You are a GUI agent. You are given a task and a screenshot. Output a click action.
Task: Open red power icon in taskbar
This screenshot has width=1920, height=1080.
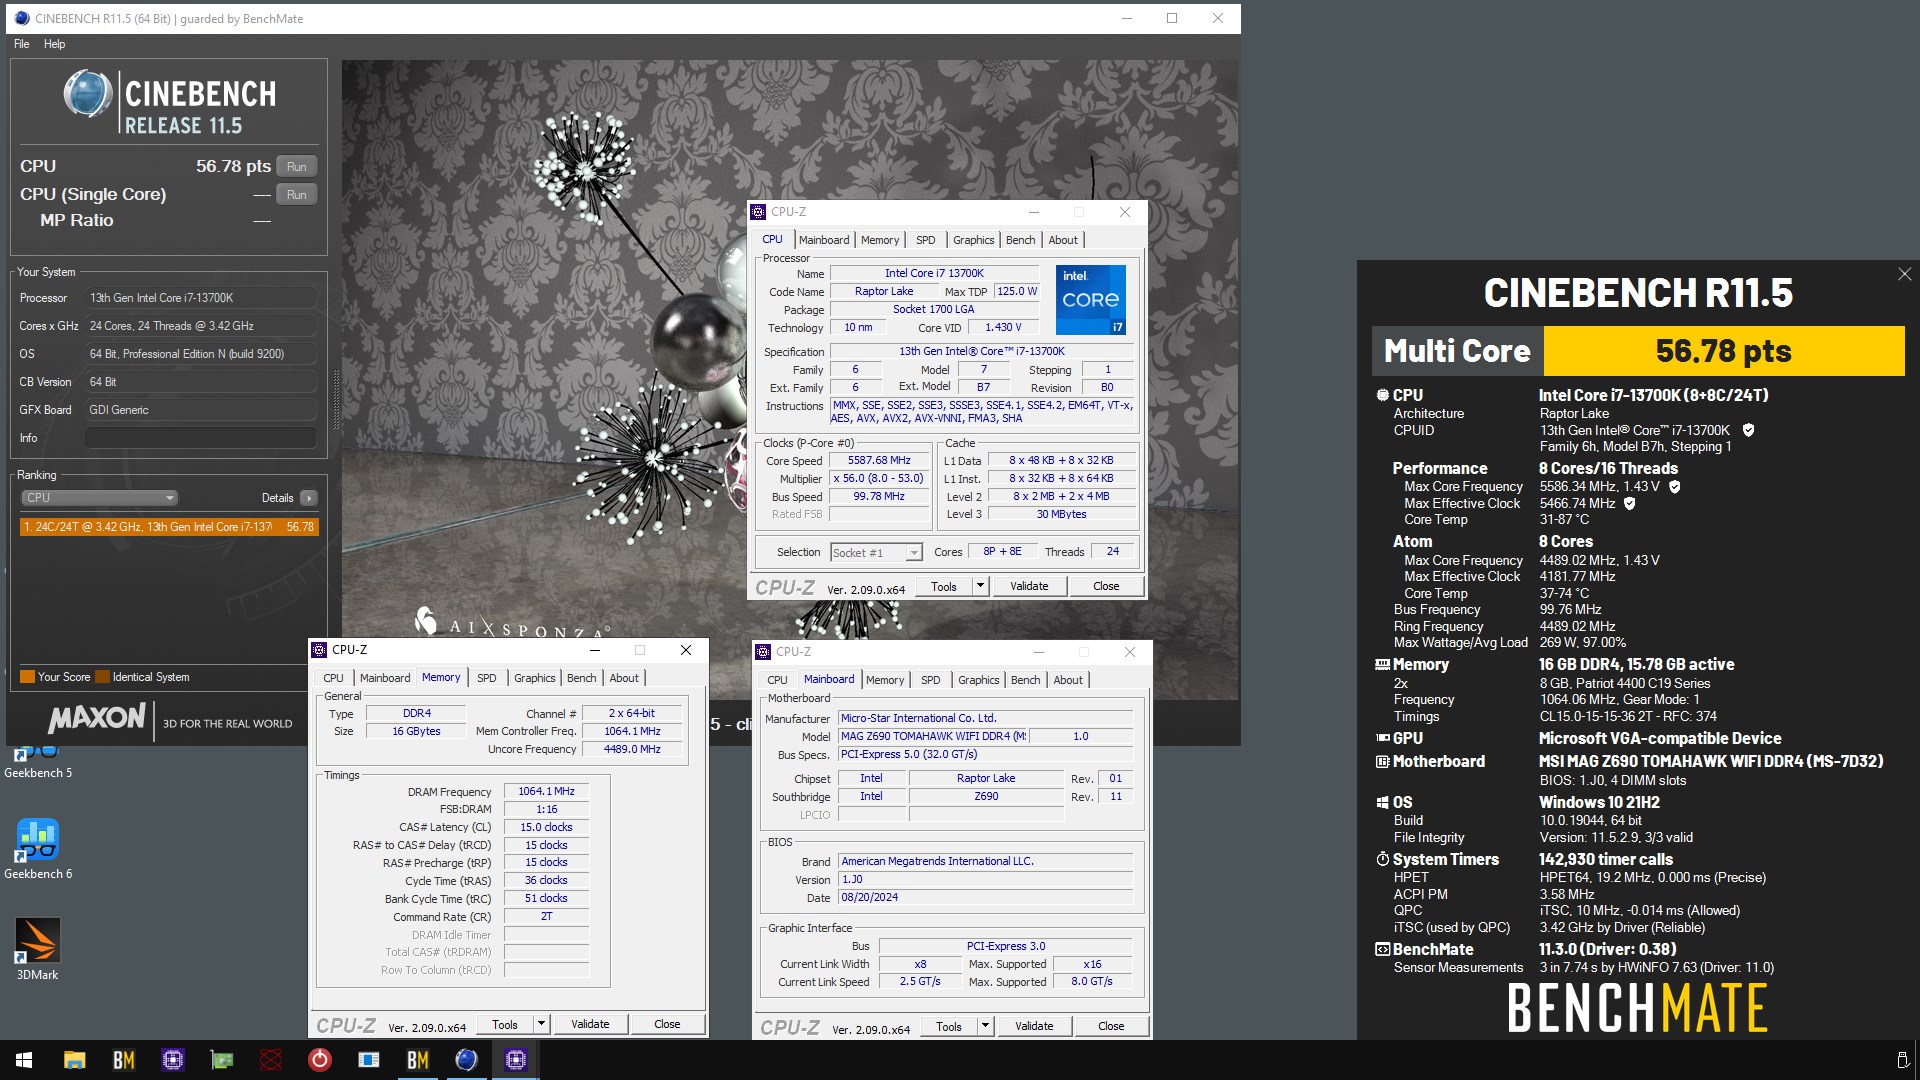point(319,1060)
